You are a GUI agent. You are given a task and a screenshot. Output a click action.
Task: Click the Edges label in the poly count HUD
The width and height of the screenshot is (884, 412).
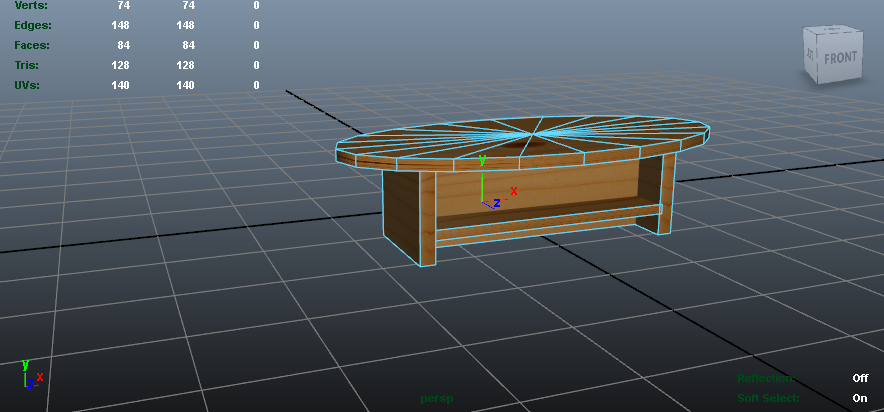[x=32, y=25]
